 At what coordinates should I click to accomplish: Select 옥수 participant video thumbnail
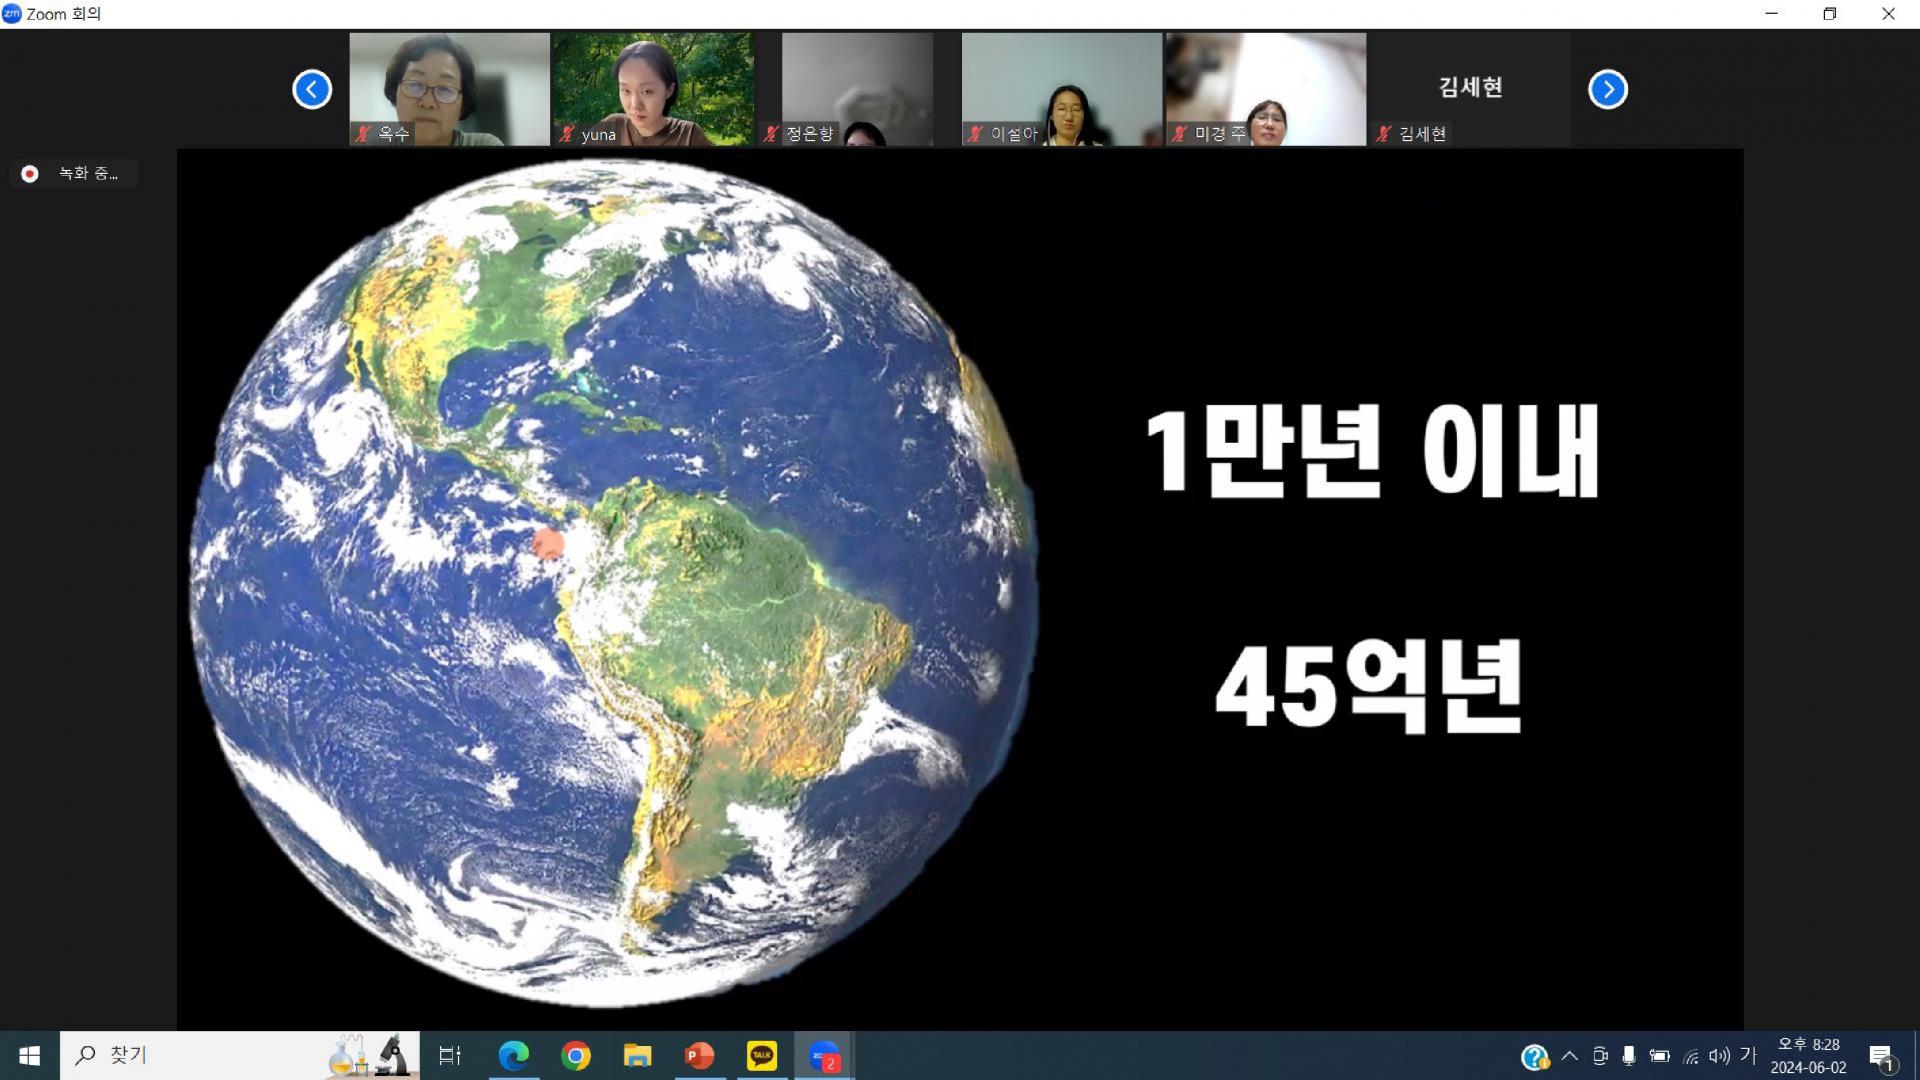tap(449, 88)
